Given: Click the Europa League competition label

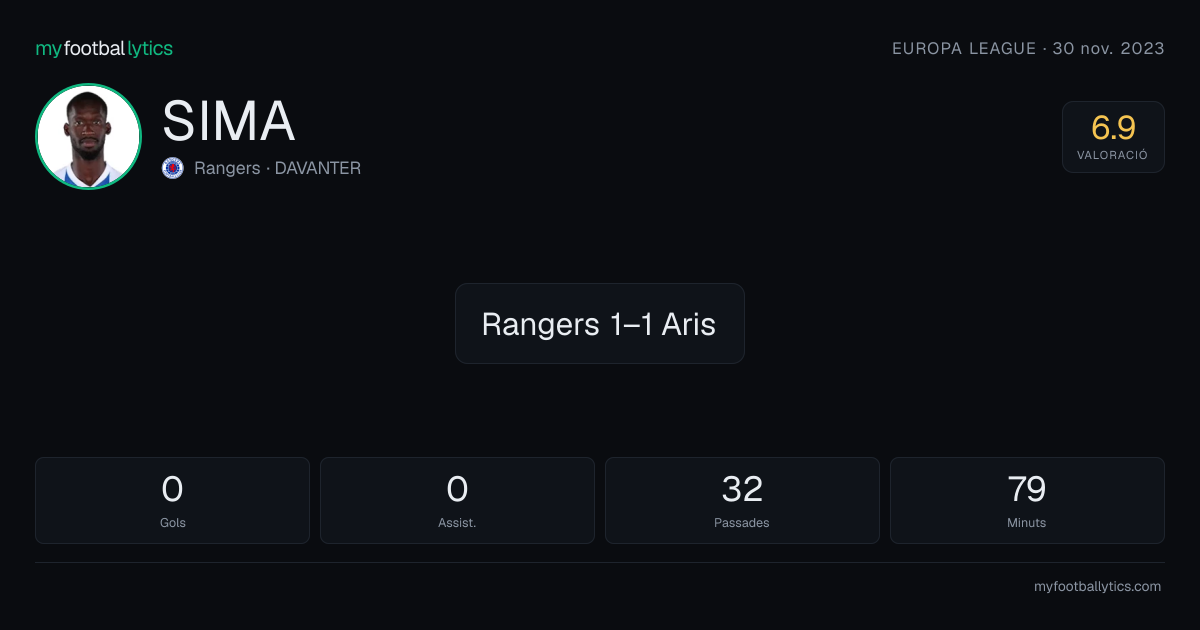Looking at the screenshot, I should click(964, 48).
